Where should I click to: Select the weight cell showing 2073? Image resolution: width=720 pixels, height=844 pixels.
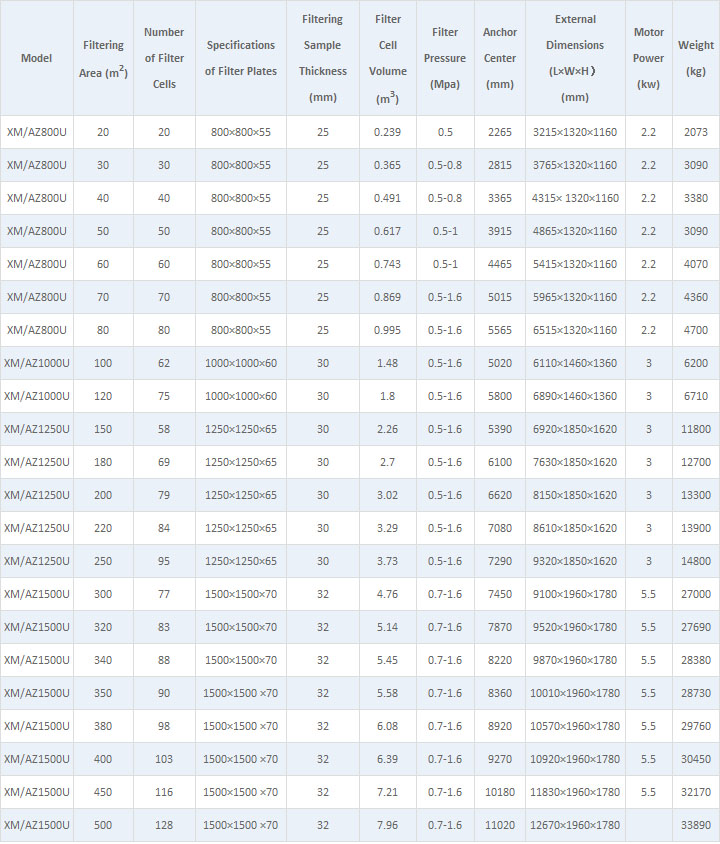coord(696,132)
